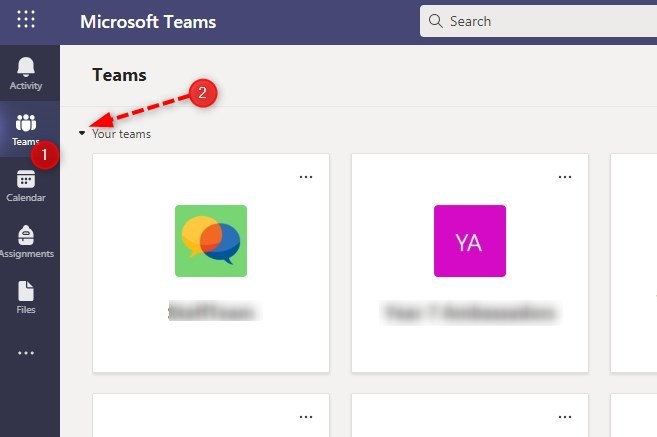Click the Teams page heading
Screen dimensions: 657x437
[x=119, y=74]
